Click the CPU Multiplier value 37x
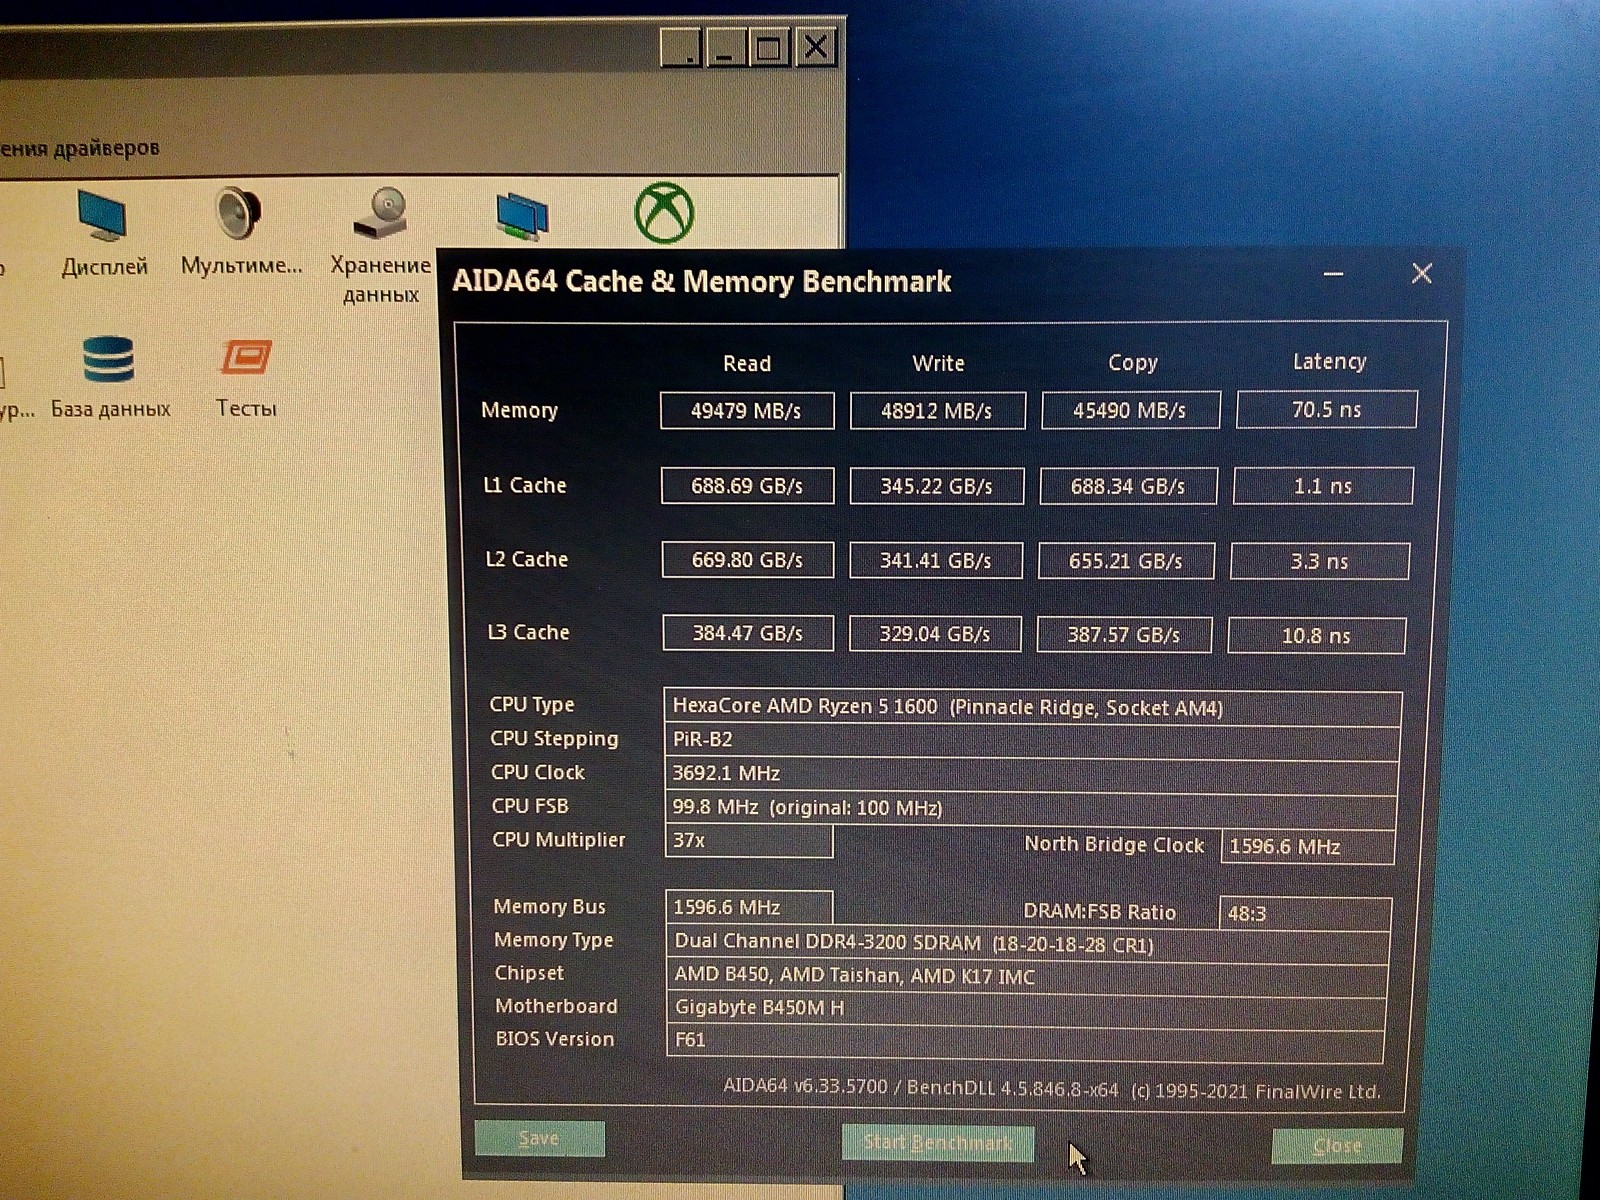The image size is (1600, 1200). pyautogui.click(x=749, y=841)
